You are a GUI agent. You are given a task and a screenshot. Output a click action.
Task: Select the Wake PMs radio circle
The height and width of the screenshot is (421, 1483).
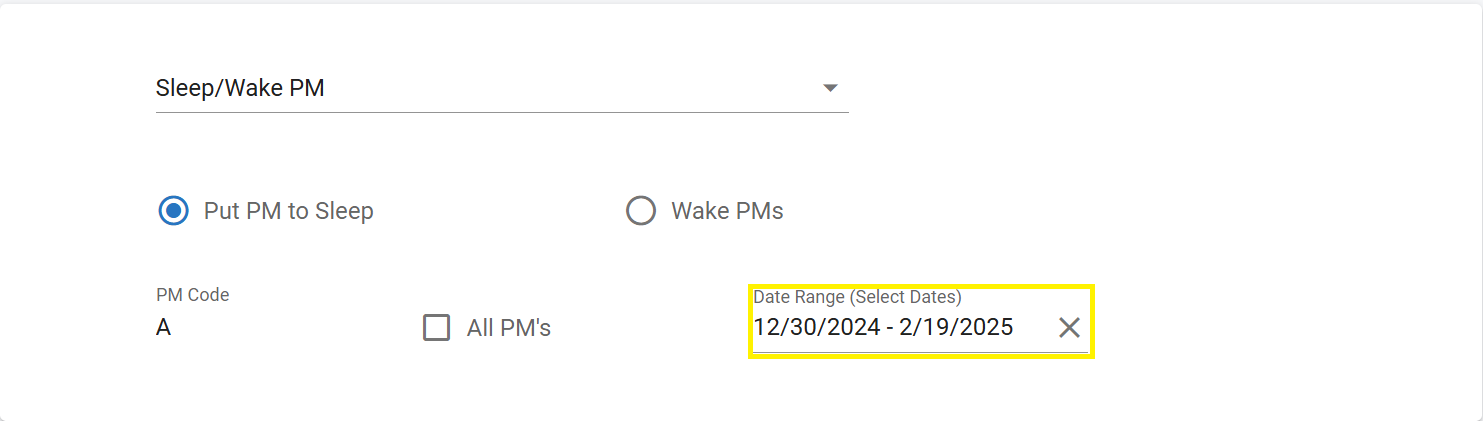coord(640,211)
